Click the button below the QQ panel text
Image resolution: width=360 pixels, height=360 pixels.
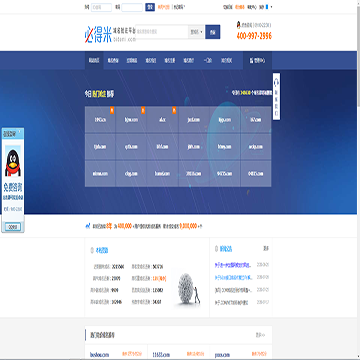[x=13, y=227]
